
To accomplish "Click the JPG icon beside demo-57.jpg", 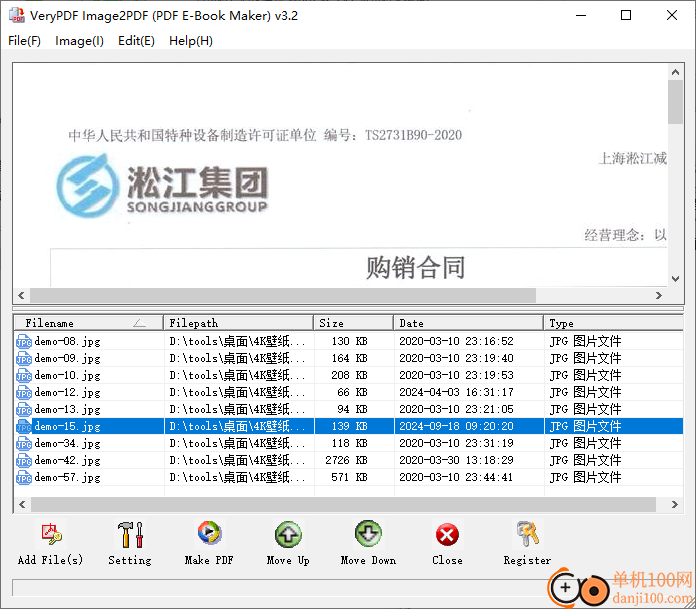I will (x=24, y=477).
